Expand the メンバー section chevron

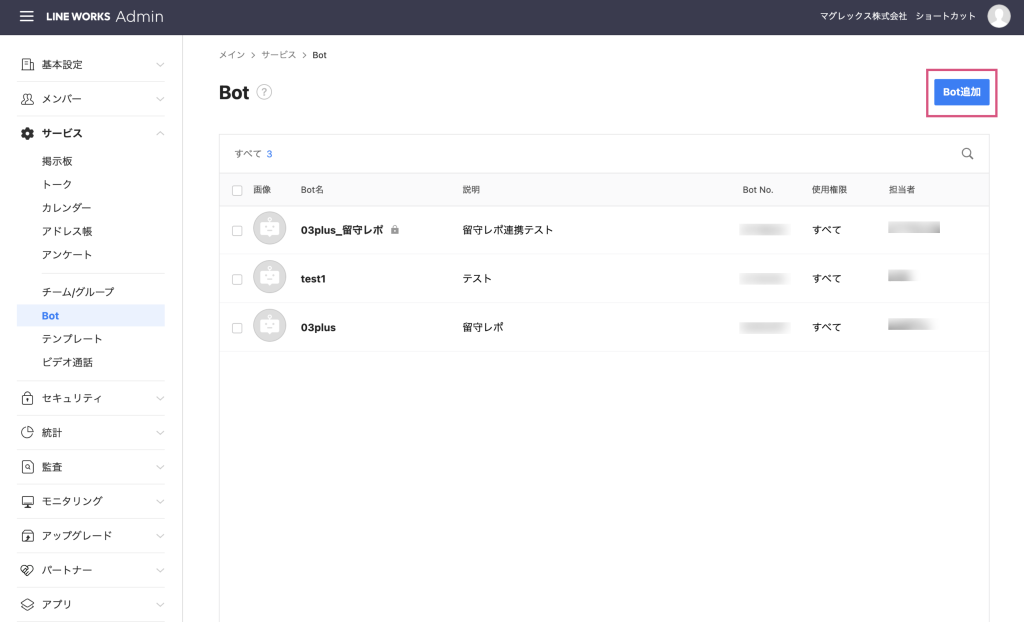160,99
